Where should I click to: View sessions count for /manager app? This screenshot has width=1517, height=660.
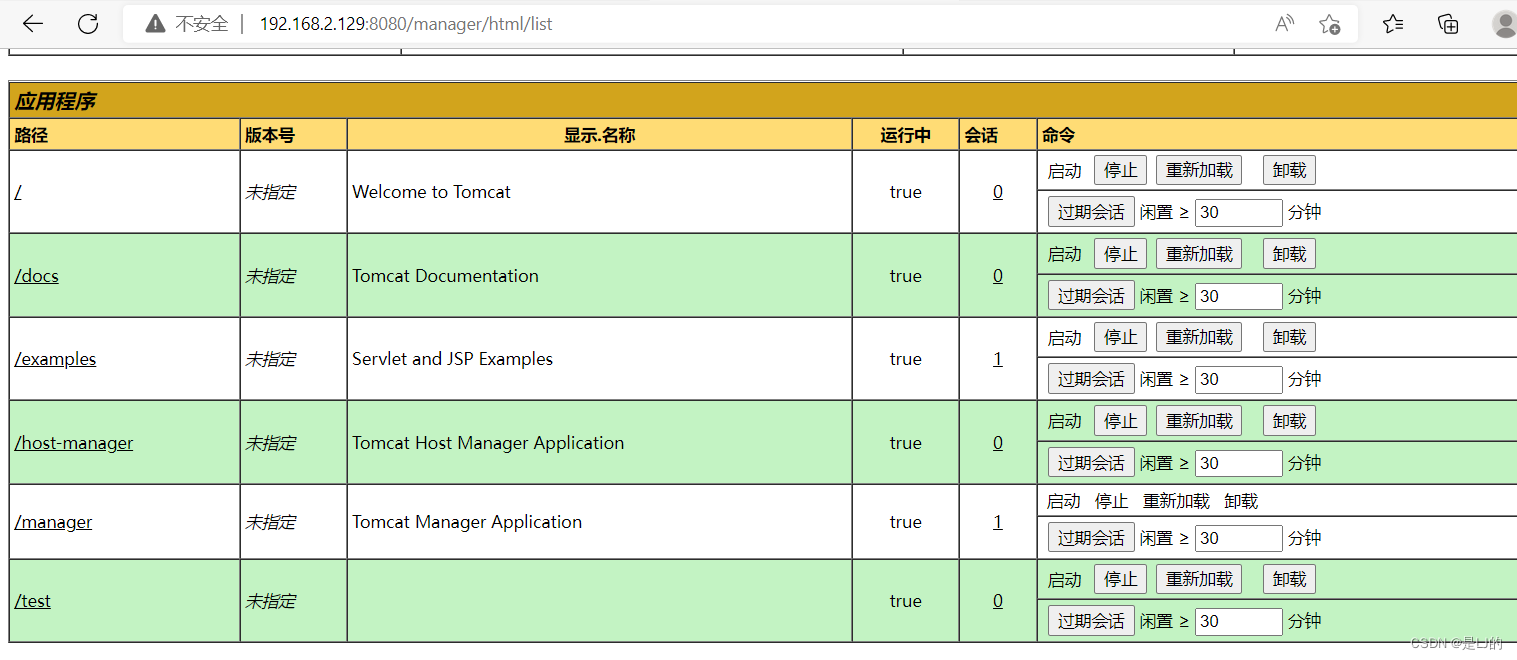(x=998, y=522)
